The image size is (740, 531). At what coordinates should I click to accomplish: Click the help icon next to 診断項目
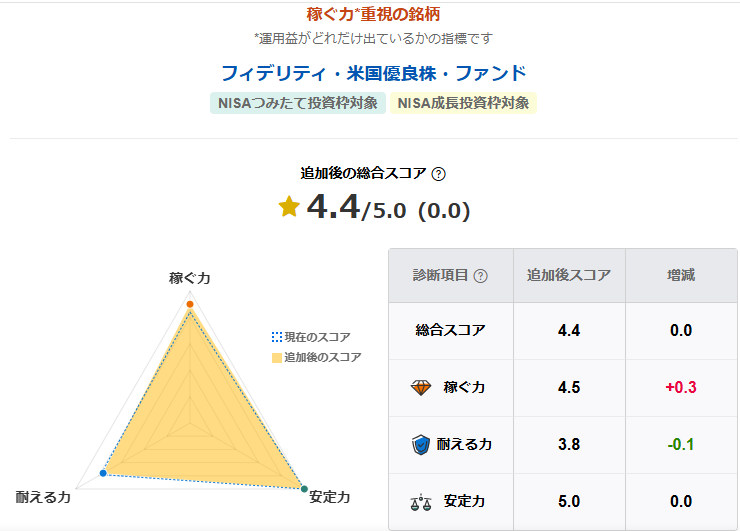click(x=481, y=276)
